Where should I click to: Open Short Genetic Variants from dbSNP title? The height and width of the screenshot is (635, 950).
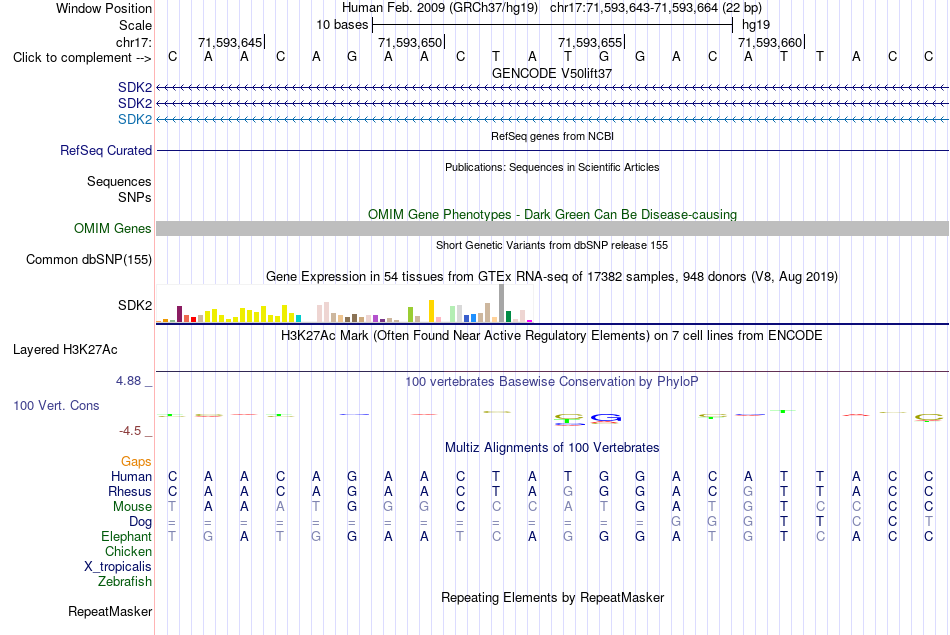pyautogui.click(x=552, y=245)
